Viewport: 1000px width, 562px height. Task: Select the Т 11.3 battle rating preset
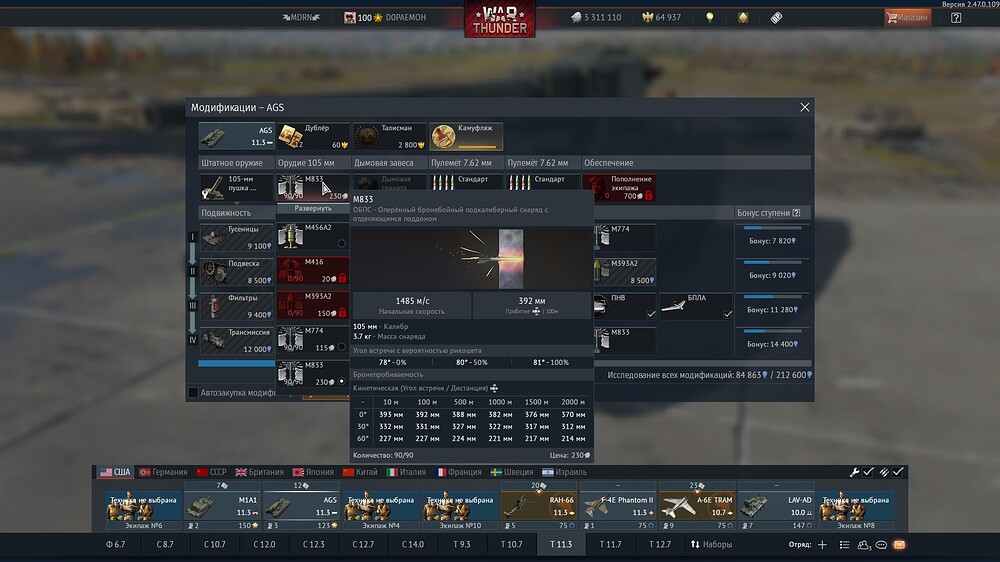click(x=561, y=544)
